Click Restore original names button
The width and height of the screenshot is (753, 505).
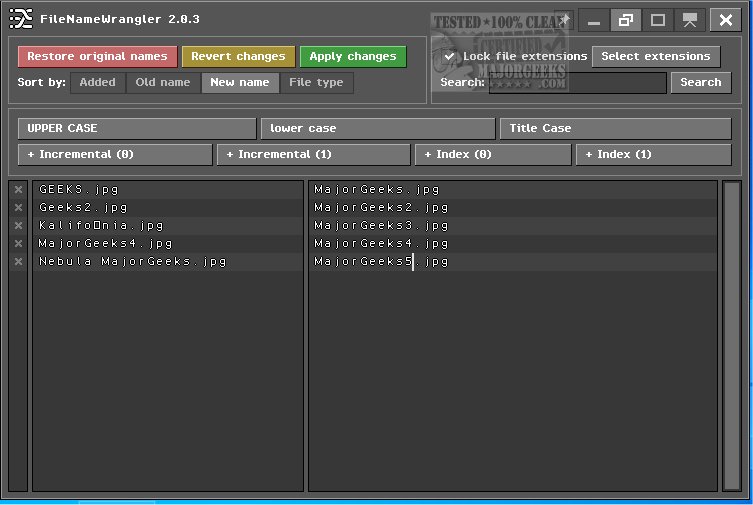97,57
